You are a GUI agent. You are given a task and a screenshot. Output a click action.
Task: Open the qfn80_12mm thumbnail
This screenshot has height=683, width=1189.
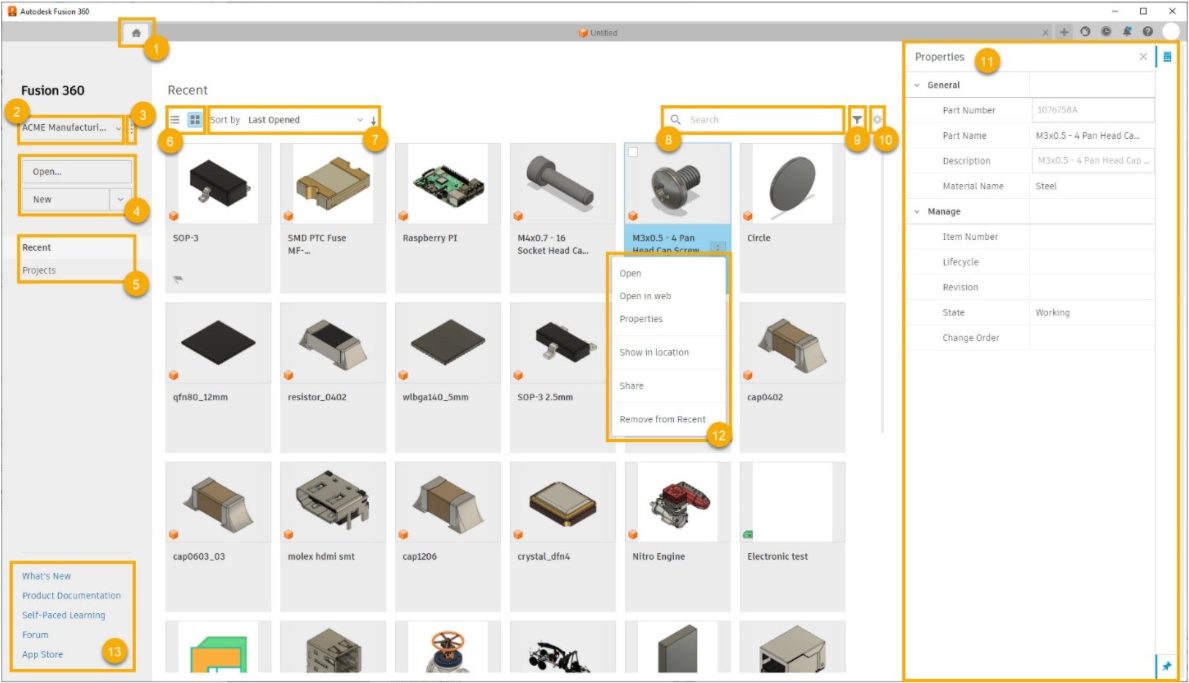click(218, 343)
